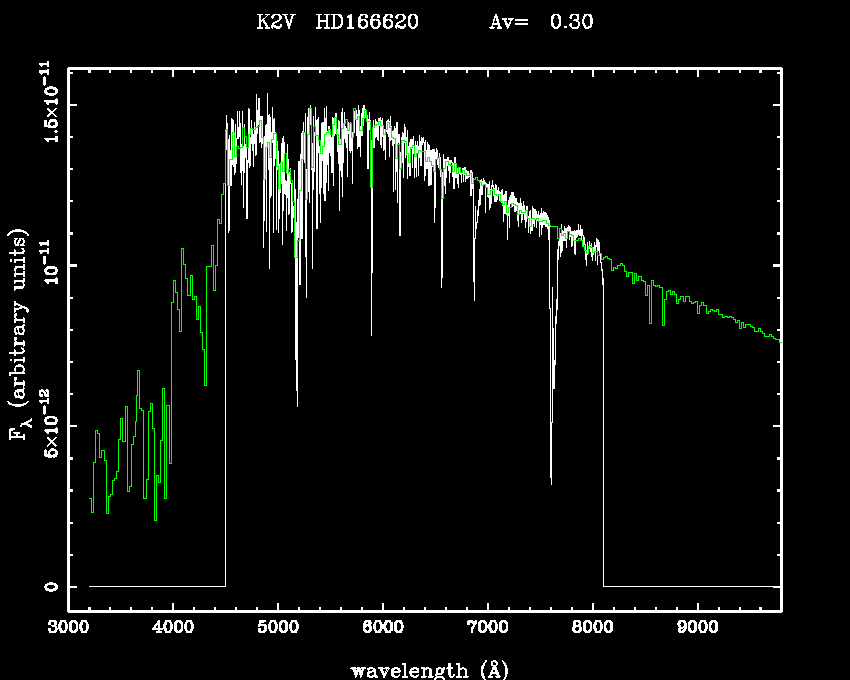Click bottom of deep absorption dip near 7600 Å
The height and width of the screenshot is (680, 850).
551,480
